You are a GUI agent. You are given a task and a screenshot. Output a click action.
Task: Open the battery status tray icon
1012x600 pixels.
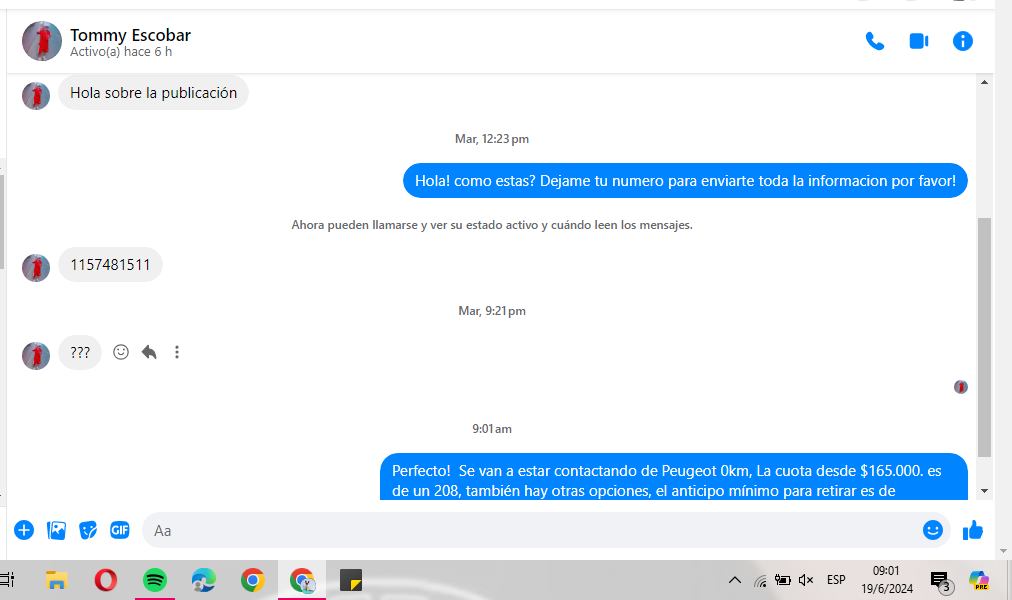point(783,580)
